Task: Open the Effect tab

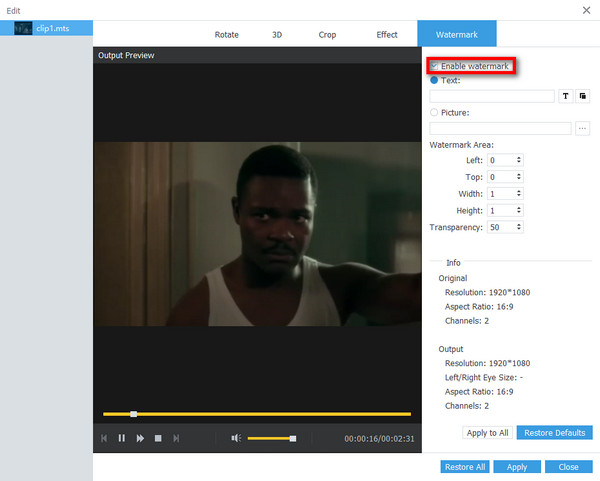Action: (x=387, y=35)
